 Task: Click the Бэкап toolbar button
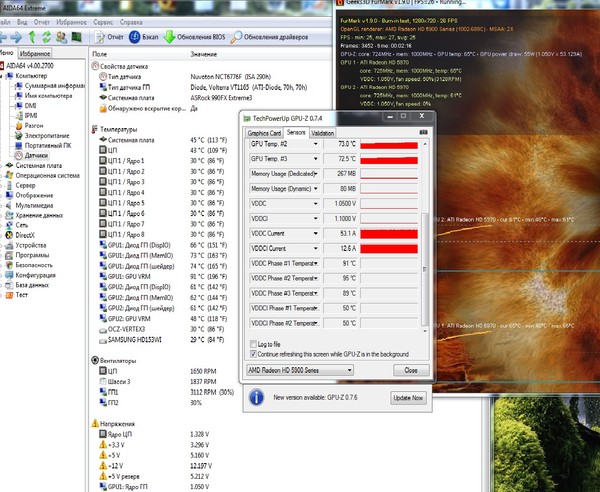[143, 37]
